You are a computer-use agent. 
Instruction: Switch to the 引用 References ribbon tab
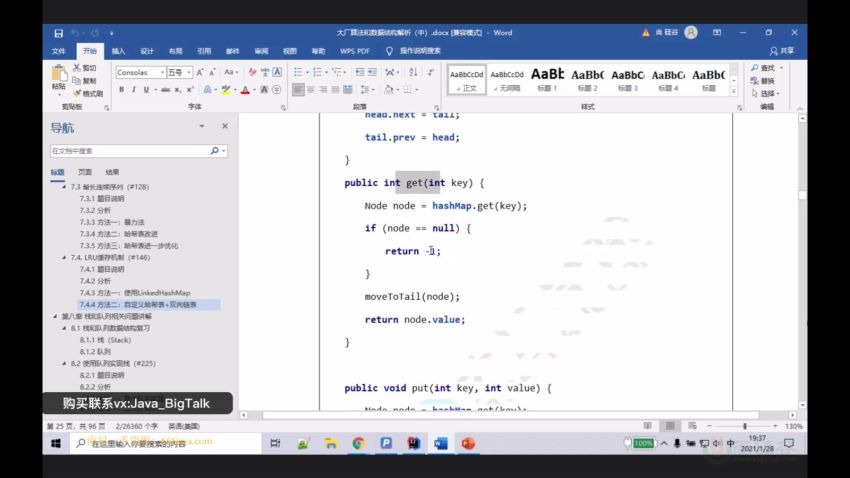pyautogui.click(x=204, y=51)
